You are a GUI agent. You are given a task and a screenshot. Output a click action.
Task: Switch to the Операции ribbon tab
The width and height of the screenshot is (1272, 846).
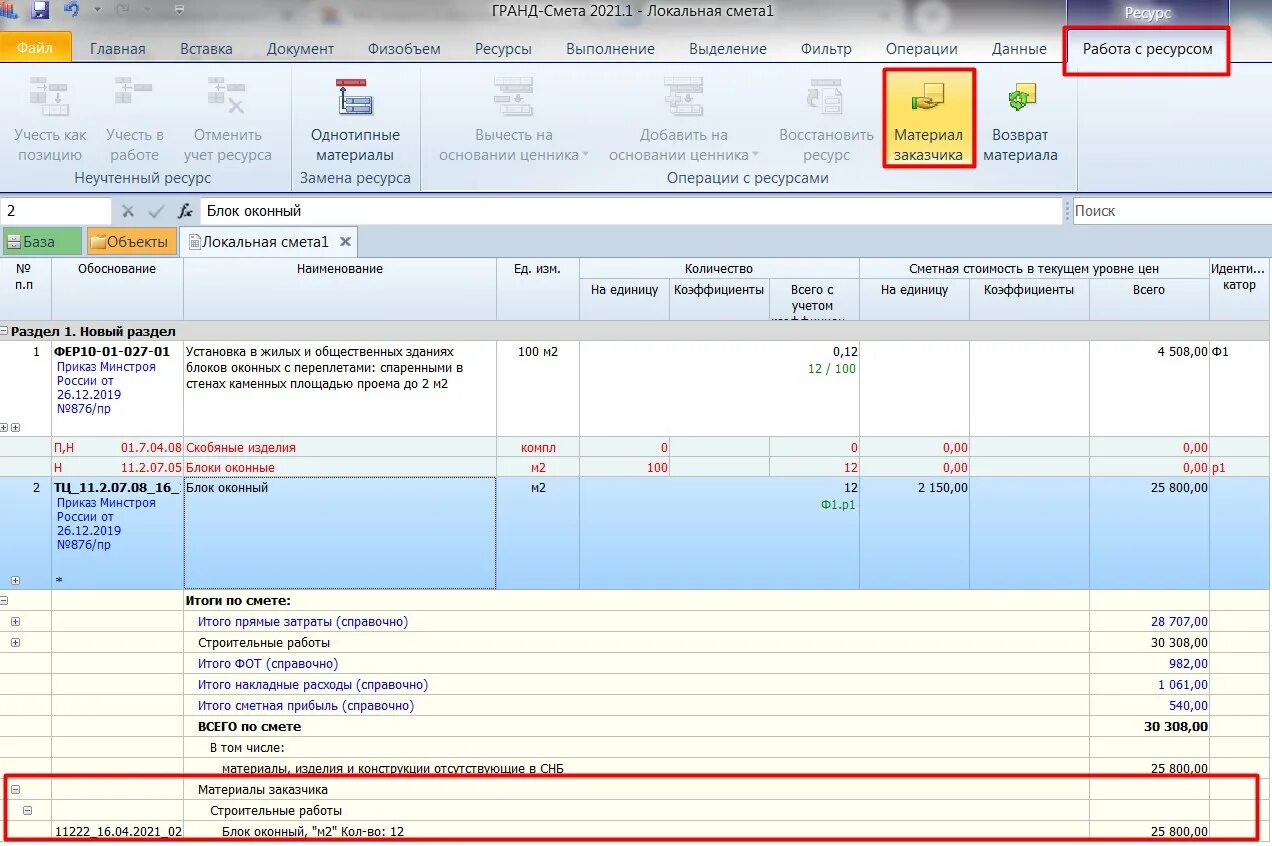[x=921, y=49]
